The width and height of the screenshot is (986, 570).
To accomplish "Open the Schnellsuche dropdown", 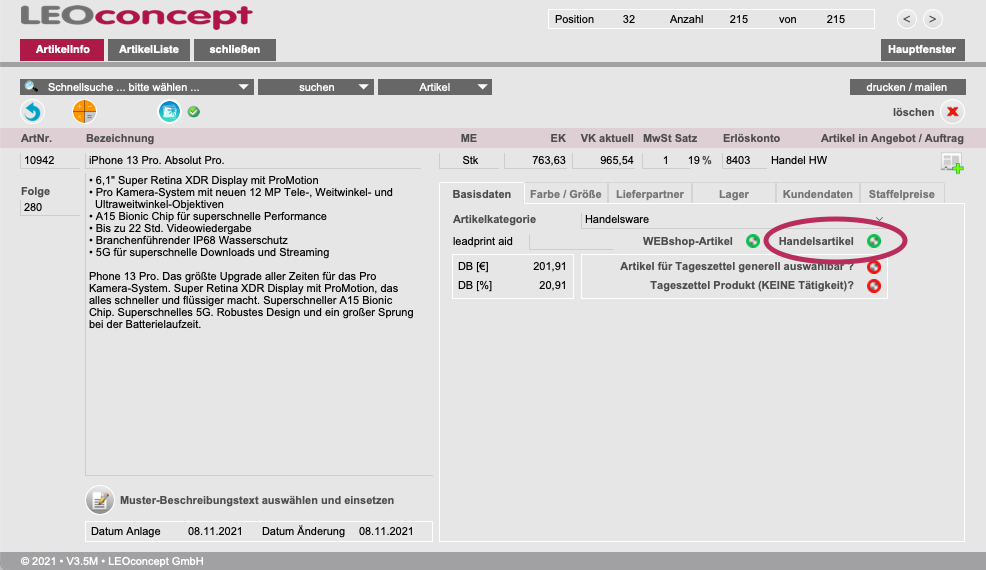I will 137,87.
